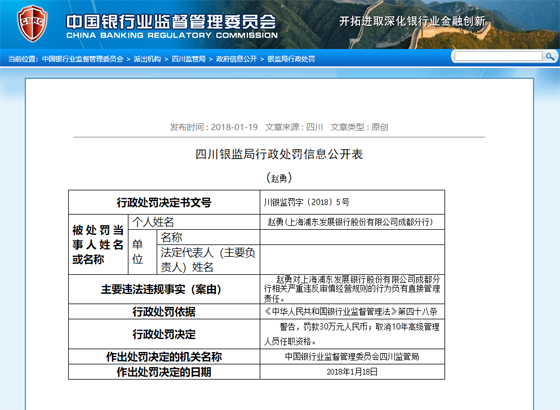Screen dimensions: 560x410
Task: Open 银监局行政处罚 breadcrumb link
Action: pos(291,59)
